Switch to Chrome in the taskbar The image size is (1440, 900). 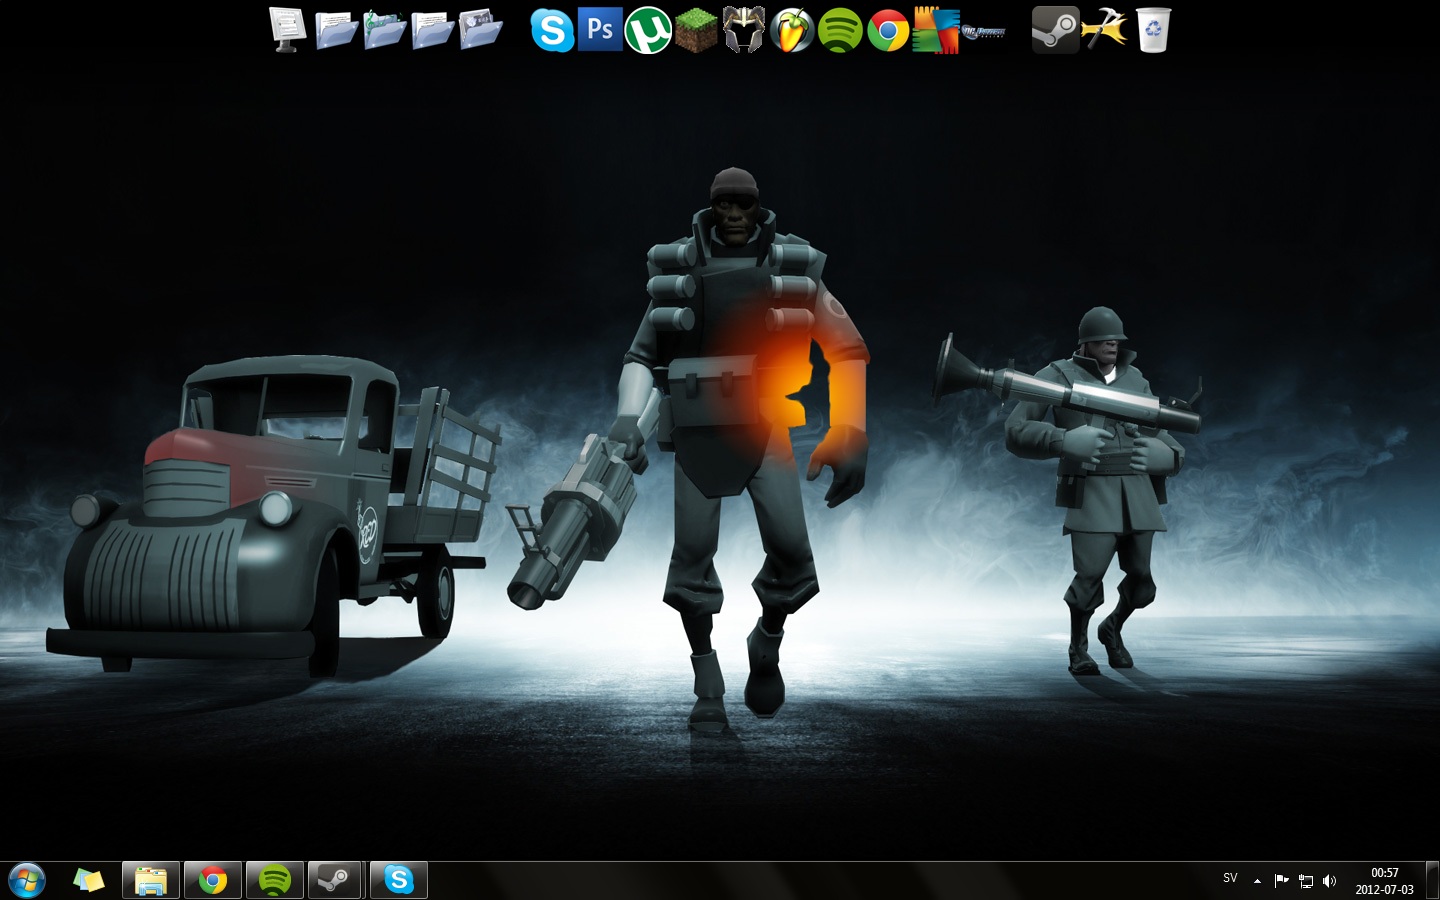[x=212, y=880]
